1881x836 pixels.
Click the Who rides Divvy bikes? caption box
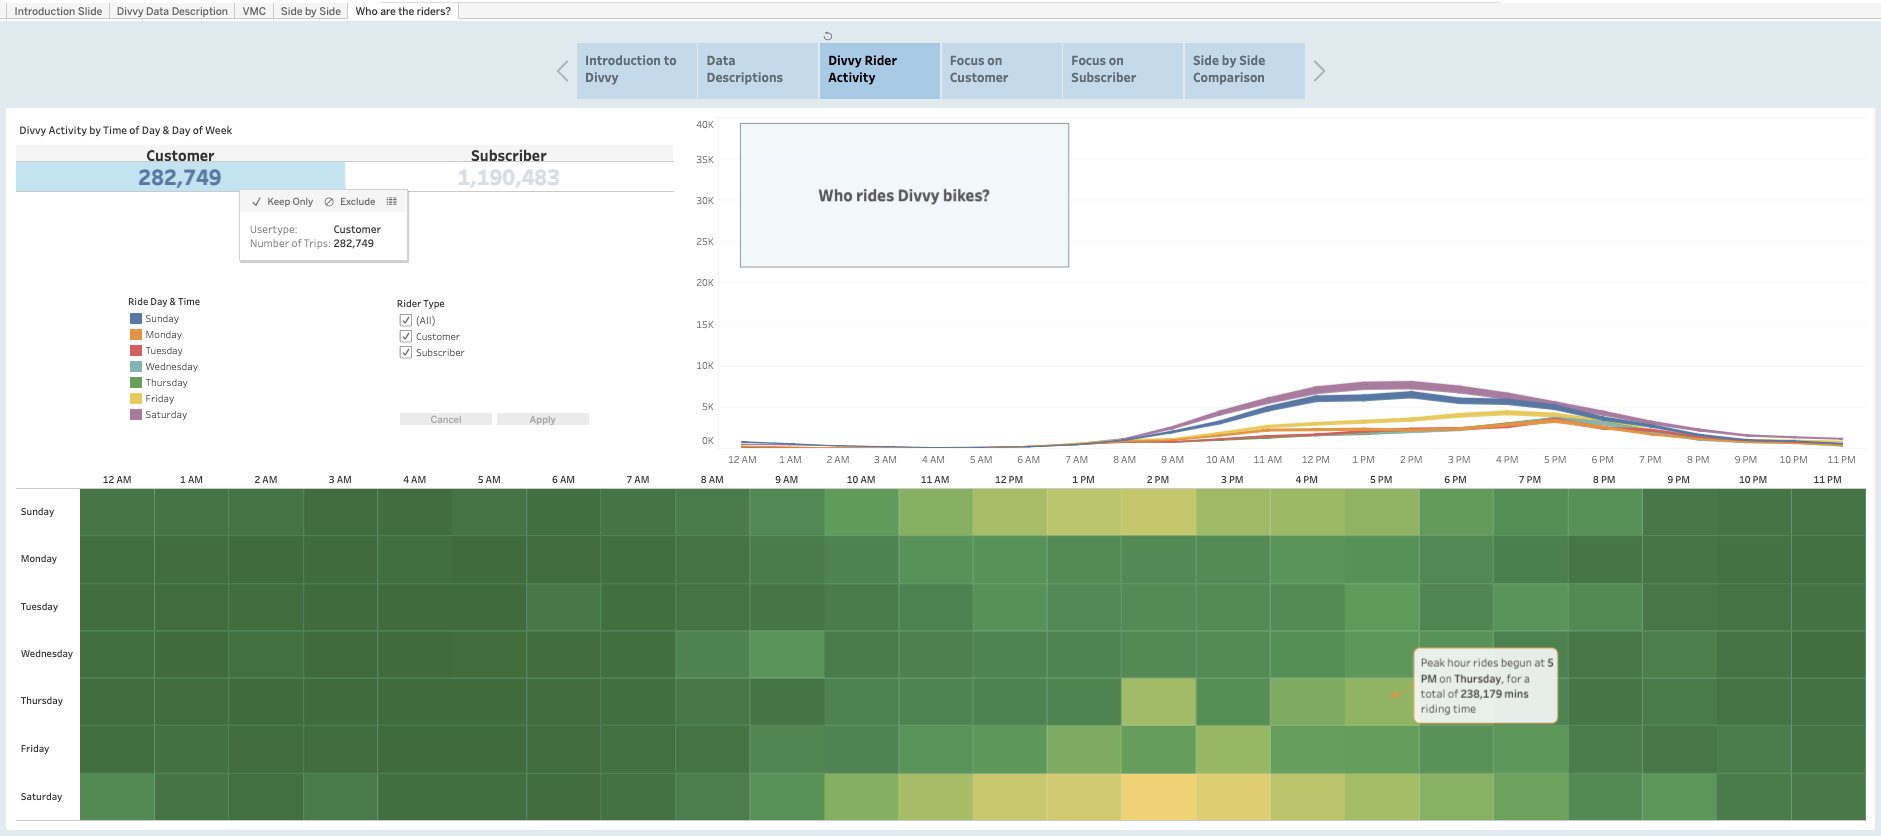904,195
